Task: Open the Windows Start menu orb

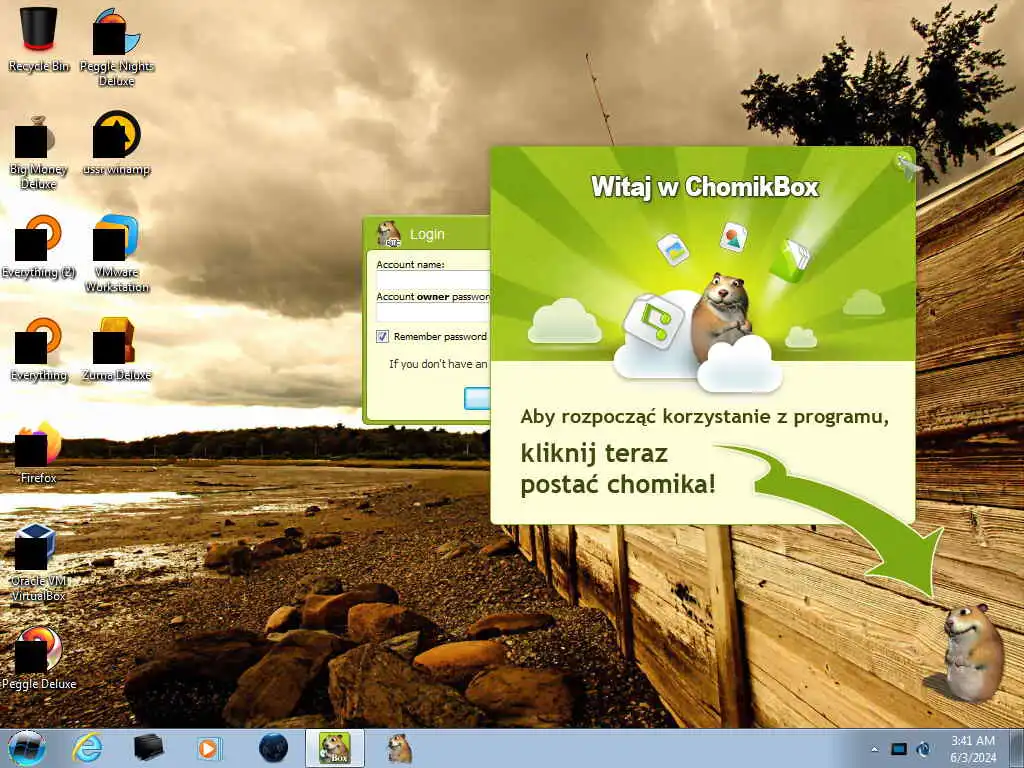Action: pyautogui.click(x=27, y=748)
